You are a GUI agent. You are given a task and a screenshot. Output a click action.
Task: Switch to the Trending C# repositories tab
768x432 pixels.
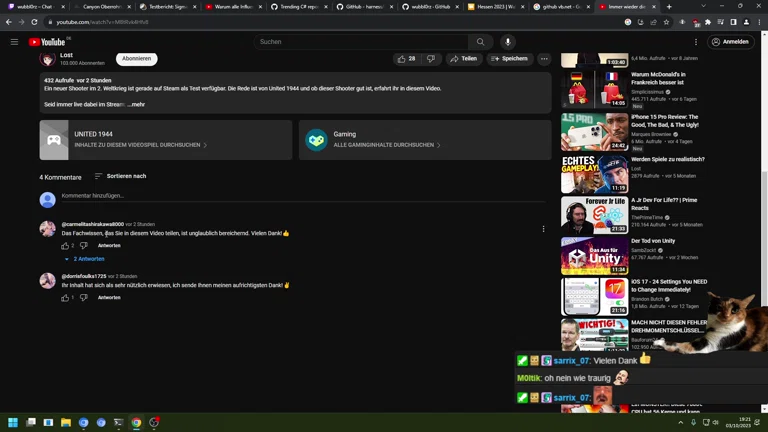click(297, 7)
